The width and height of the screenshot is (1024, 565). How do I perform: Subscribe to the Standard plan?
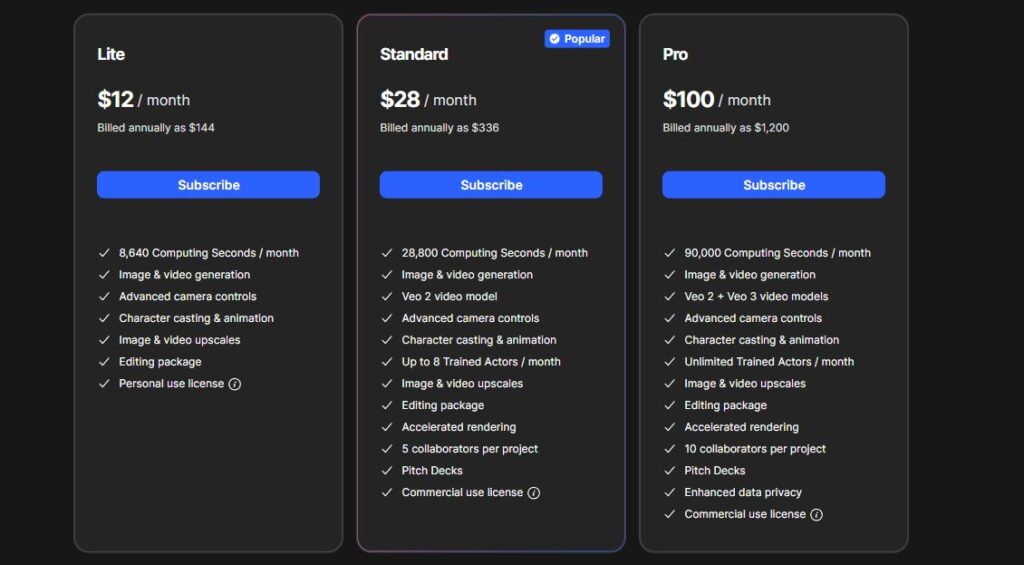[x=491, y=185]
